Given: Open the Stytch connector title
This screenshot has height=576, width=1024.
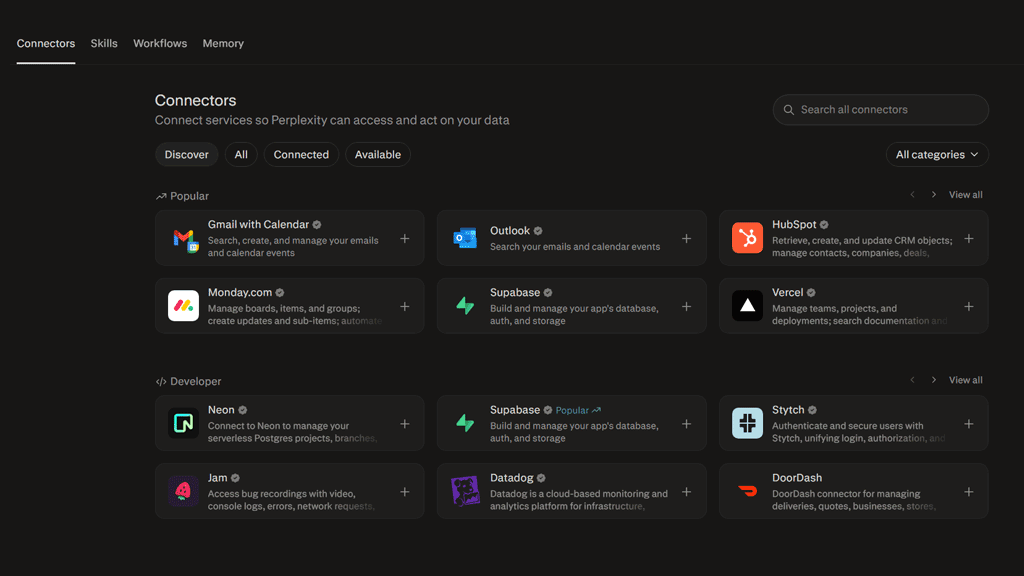Looking at the screenshot, I should point(788,409).
